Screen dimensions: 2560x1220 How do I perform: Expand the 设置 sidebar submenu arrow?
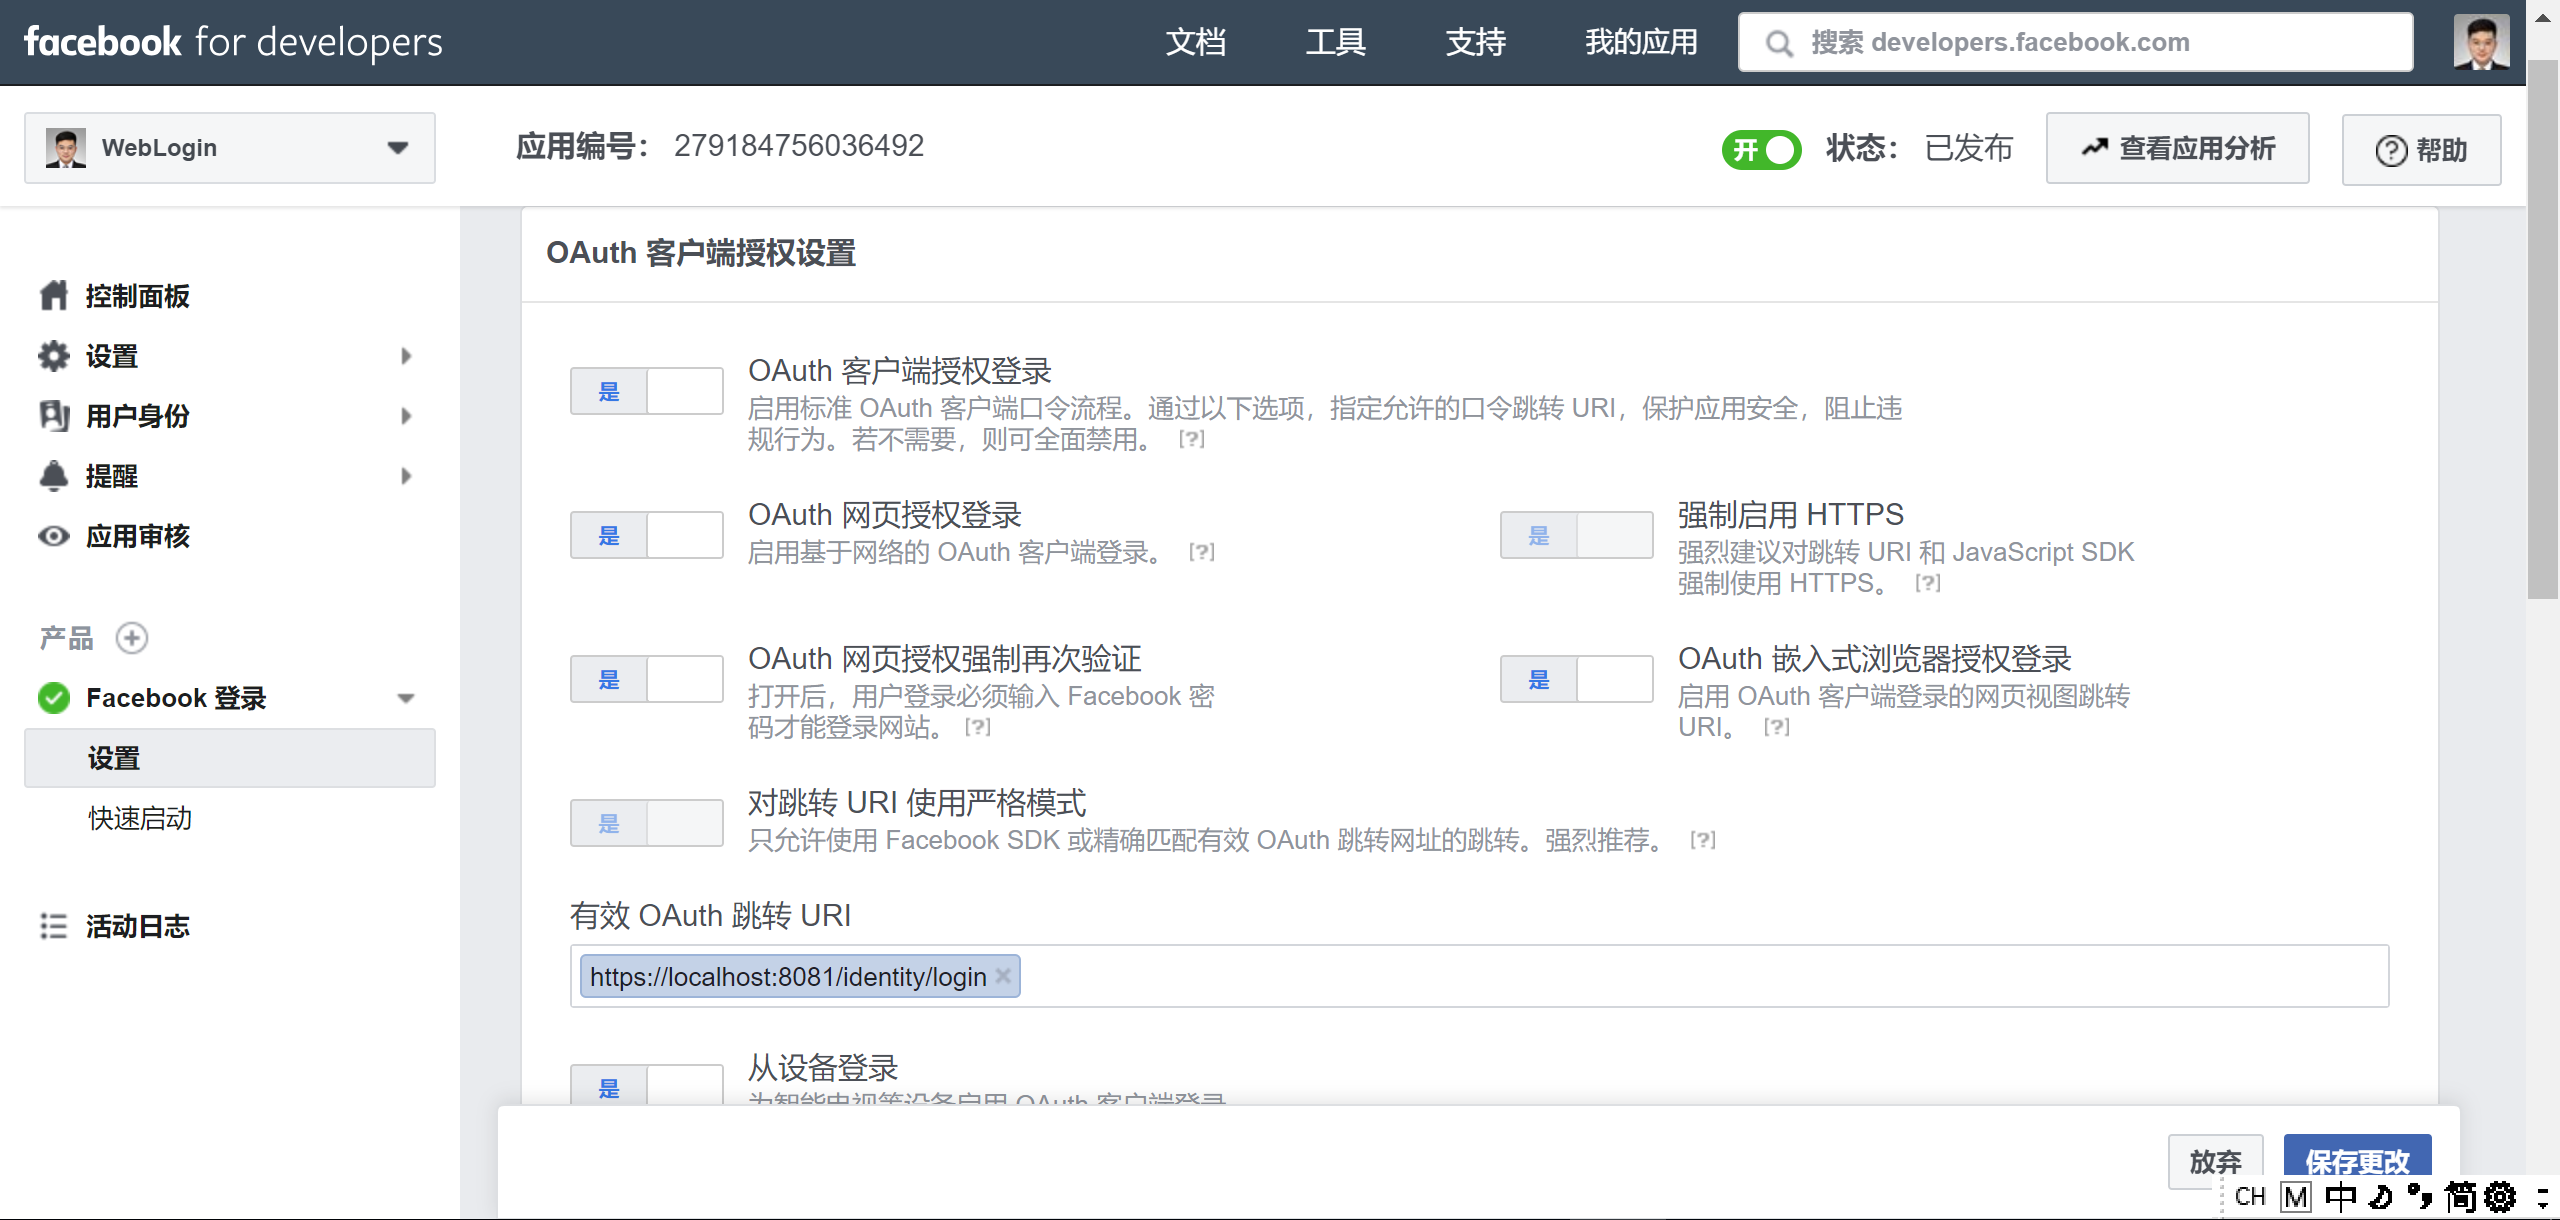tap(406, 356)
